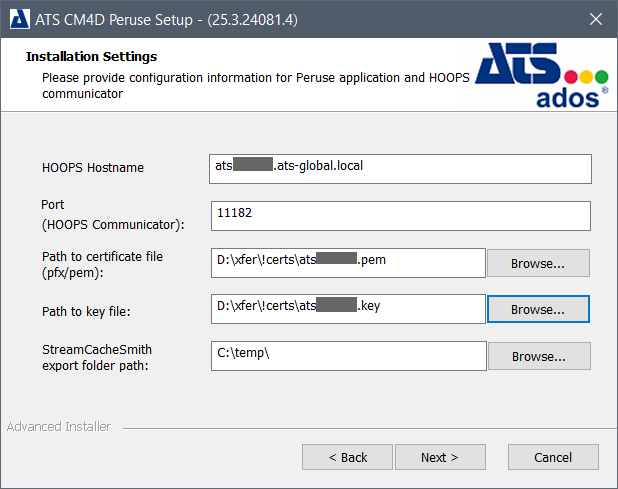Viewport: 618px width, 489px height.
Task: Browse for the StreamCacheSmith export folder
Action: (538, 357)
